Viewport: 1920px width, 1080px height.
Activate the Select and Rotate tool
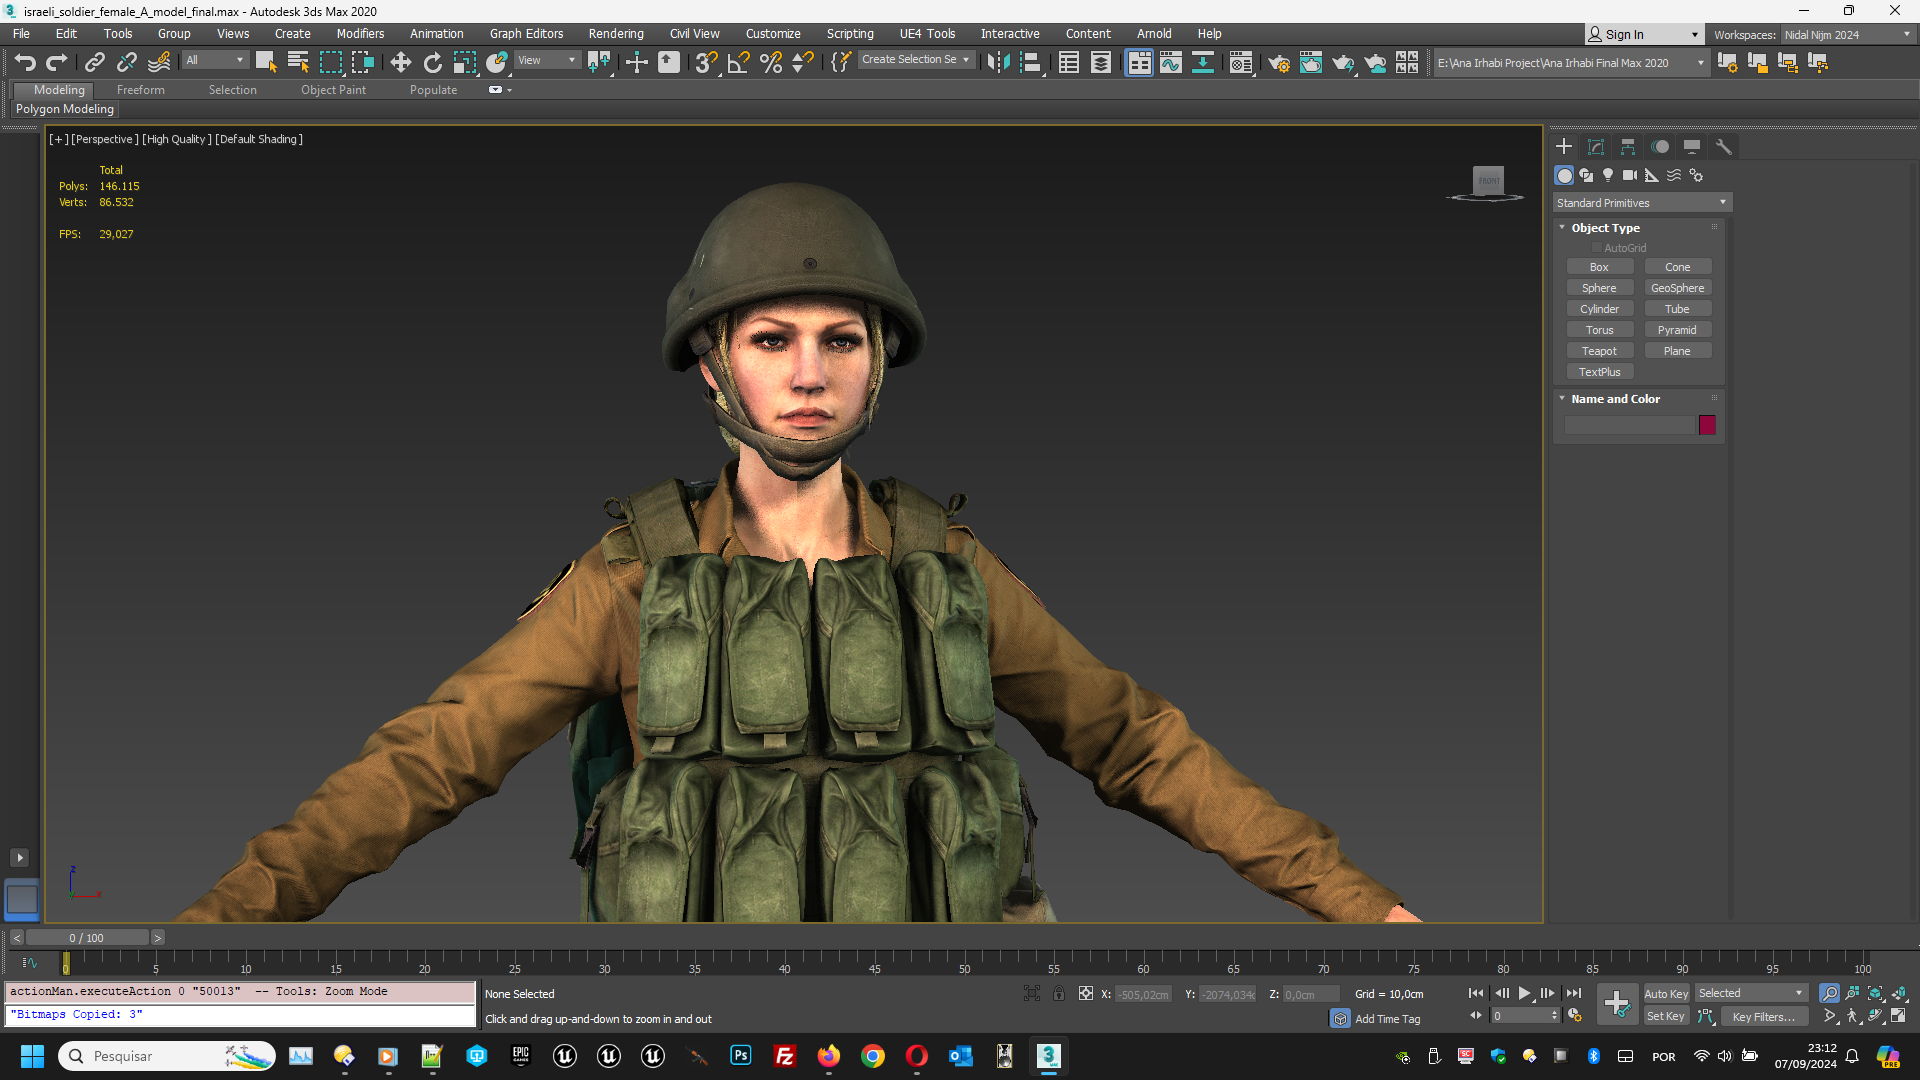point(432,62)
